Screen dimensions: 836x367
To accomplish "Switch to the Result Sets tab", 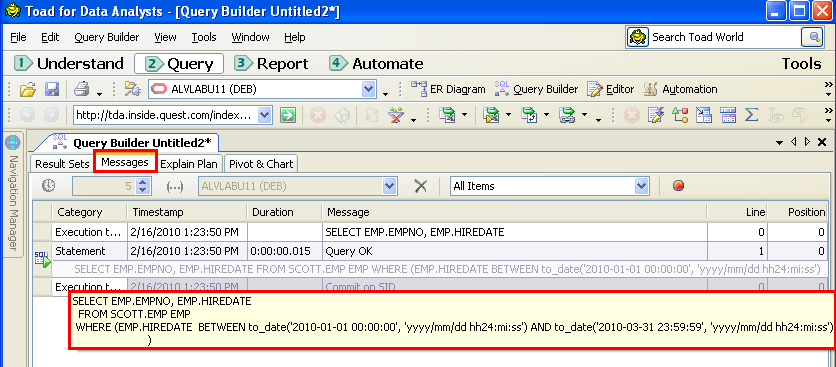I will [62, 164].
